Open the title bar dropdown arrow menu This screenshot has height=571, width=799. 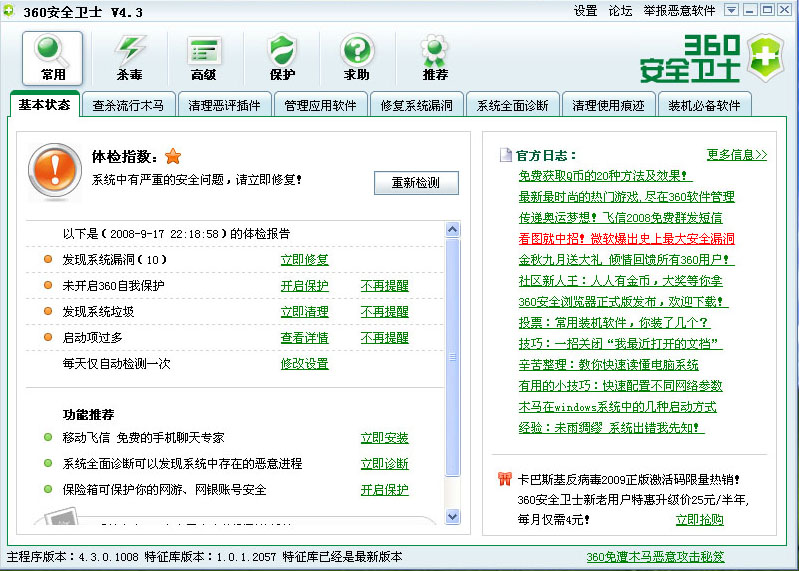point(731,10)
